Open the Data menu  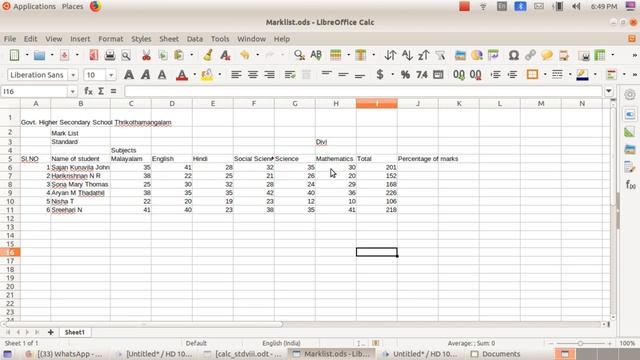(195, 39)
